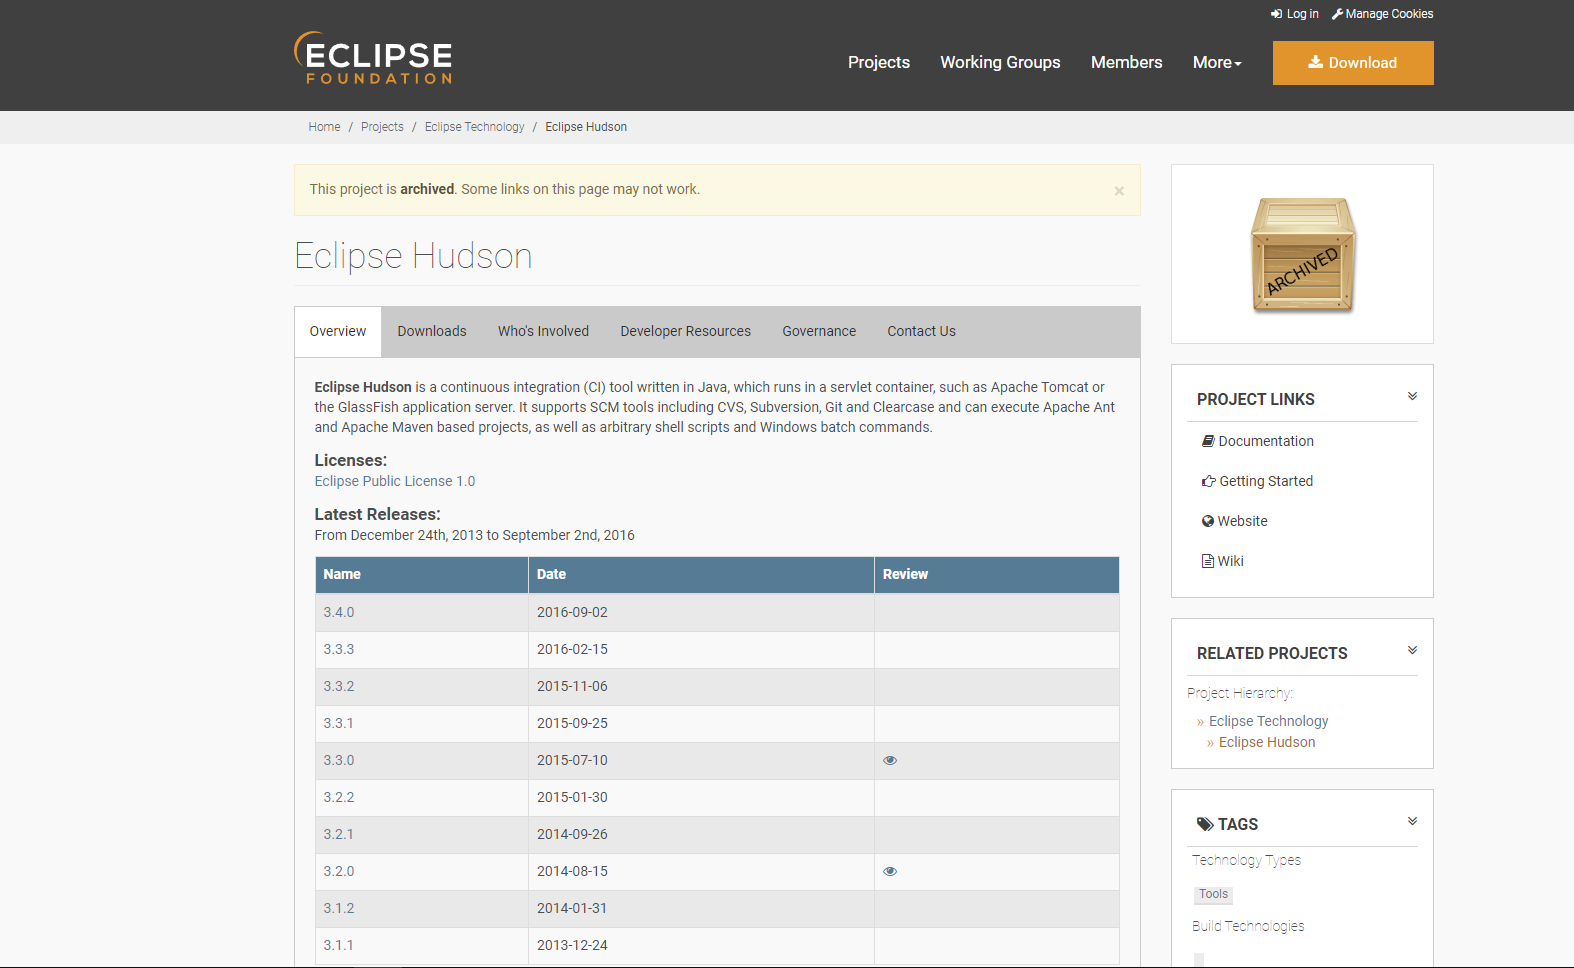Open the Contact Us tab

coord(921,332)
